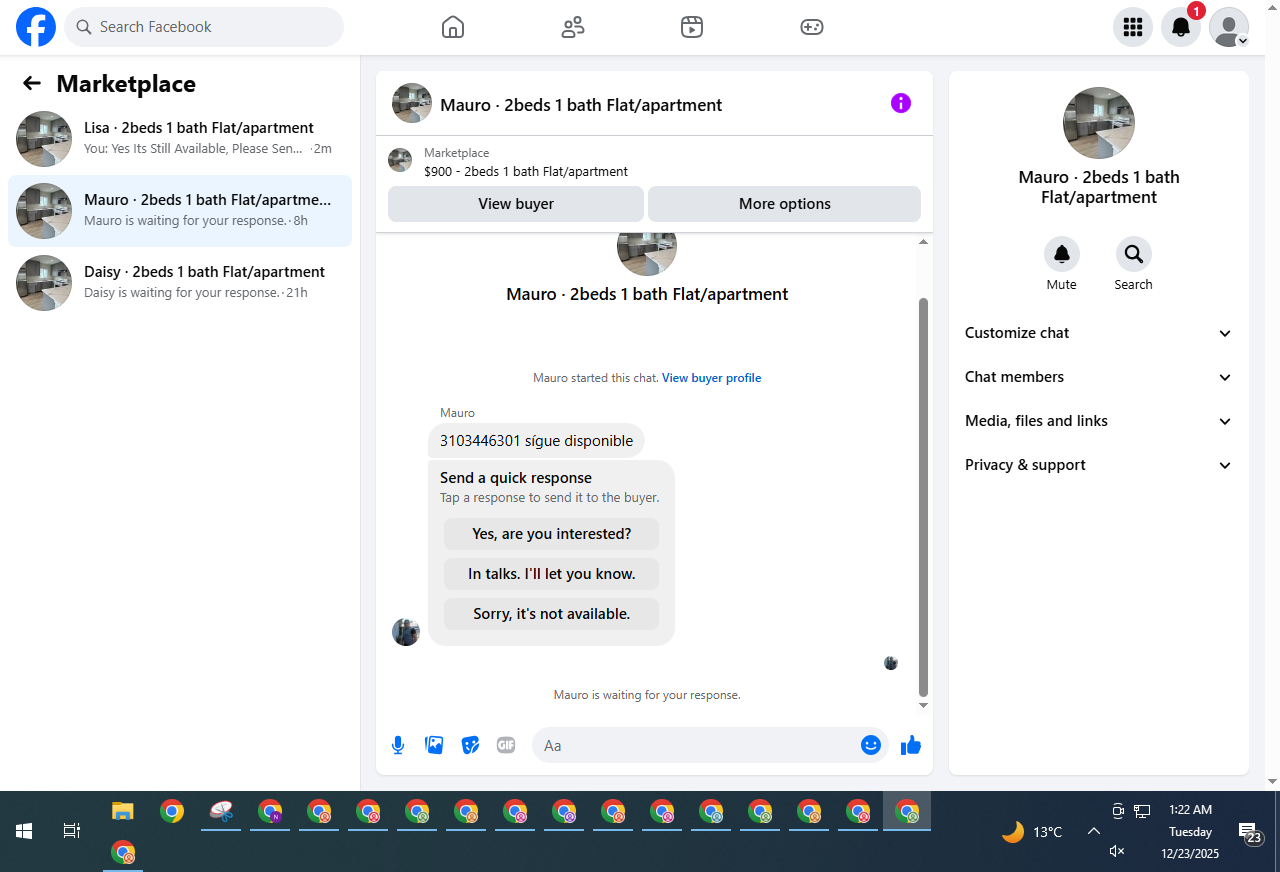The width and height of the screenshot is (1280, 872).
Task: Send quick response "In talks. I'll let you know."
Action: coord(552,574)
